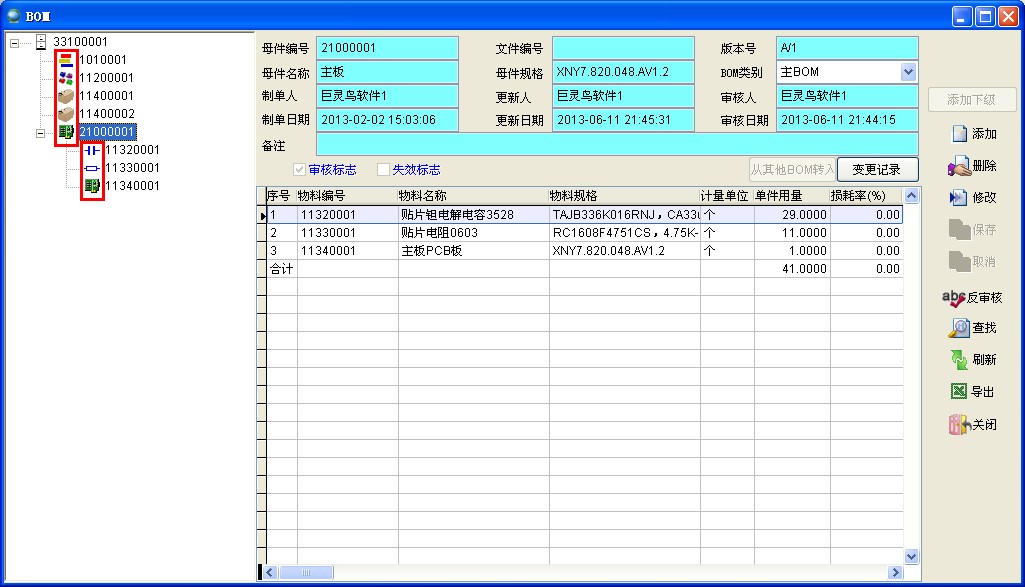Click the box icon beside 11400001
Viewport: 1025px width, 587px height.
(66, 96)
